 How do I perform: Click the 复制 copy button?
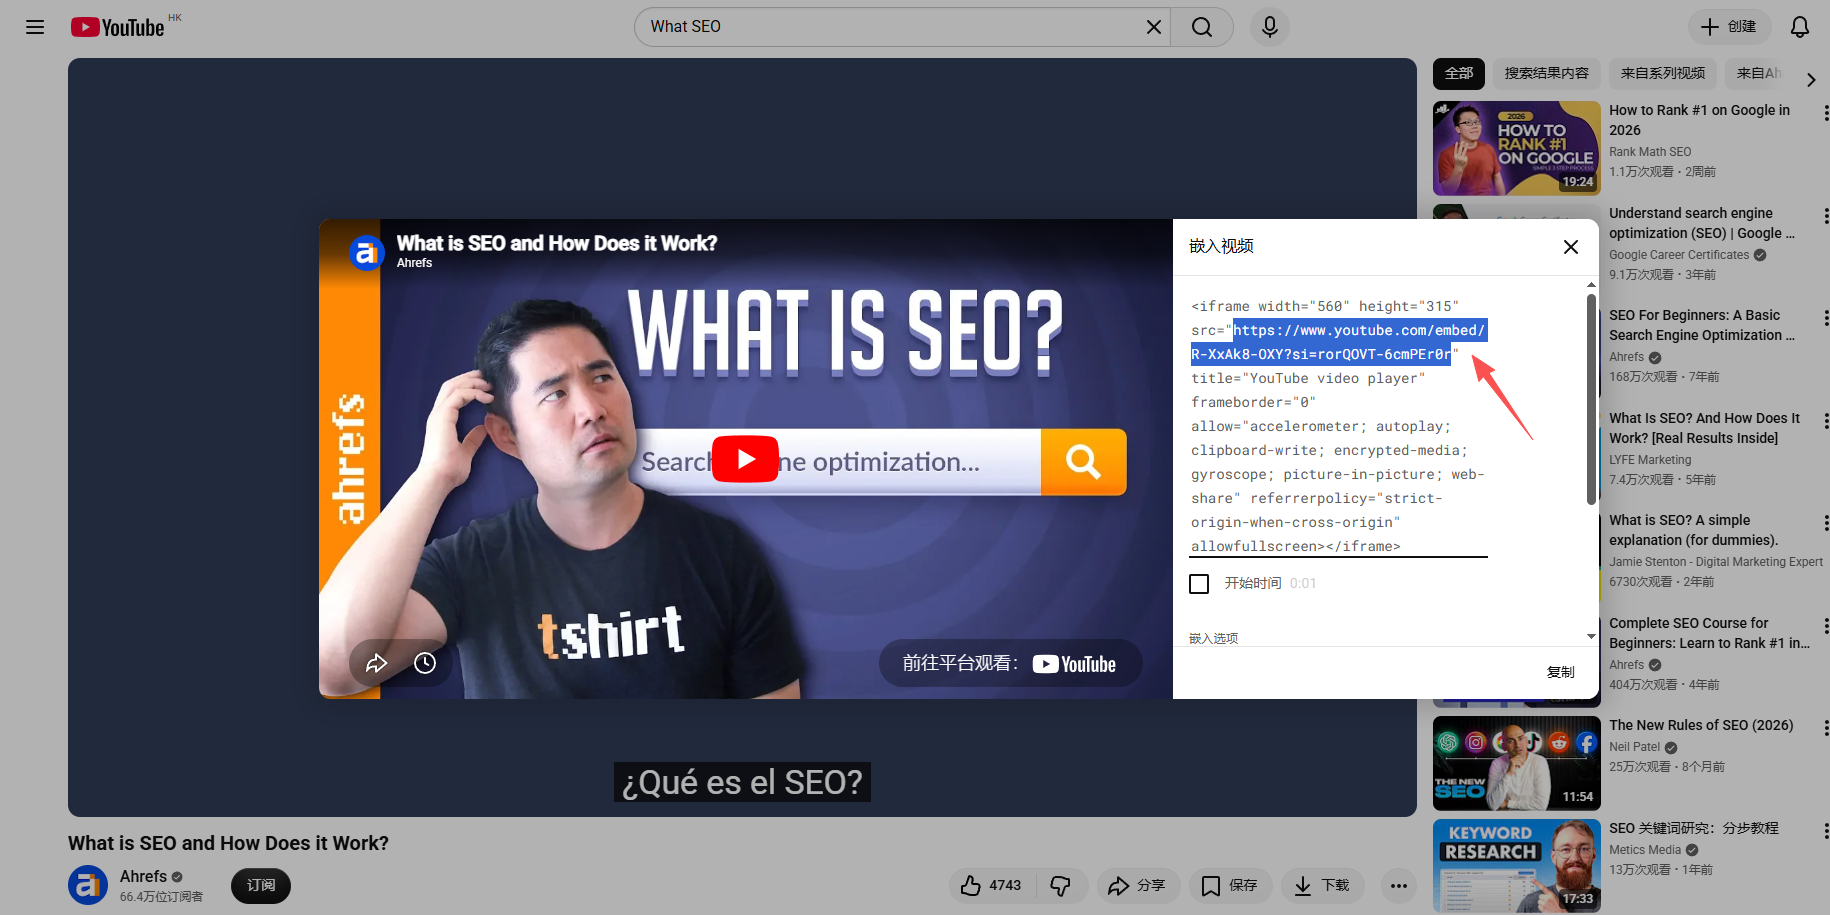click(1560, 672)
